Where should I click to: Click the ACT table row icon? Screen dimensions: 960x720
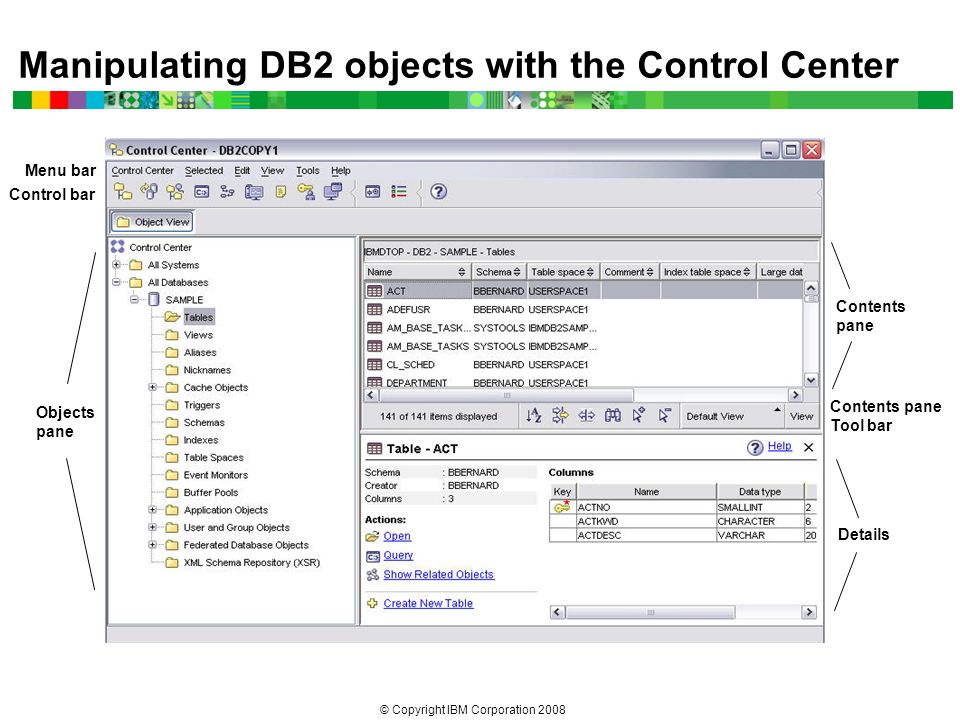coord(374,291)
